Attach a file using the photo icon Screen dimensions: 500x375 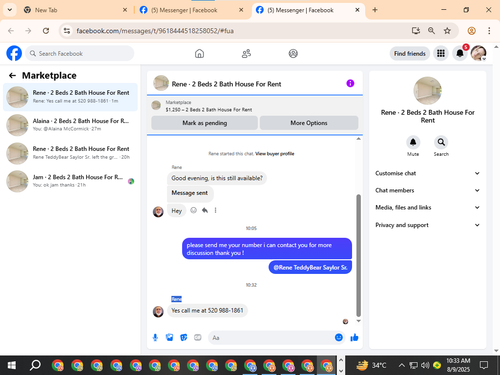[170, 338]
